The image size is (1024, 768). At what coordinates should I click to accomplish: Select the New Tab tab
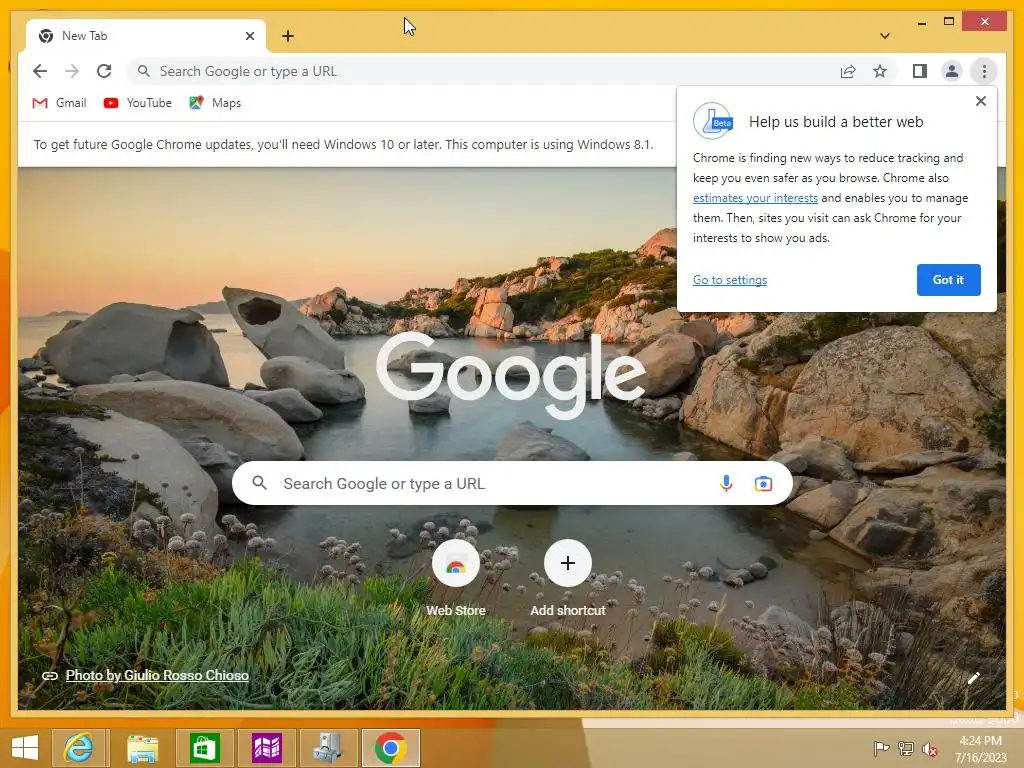(146, 36)
